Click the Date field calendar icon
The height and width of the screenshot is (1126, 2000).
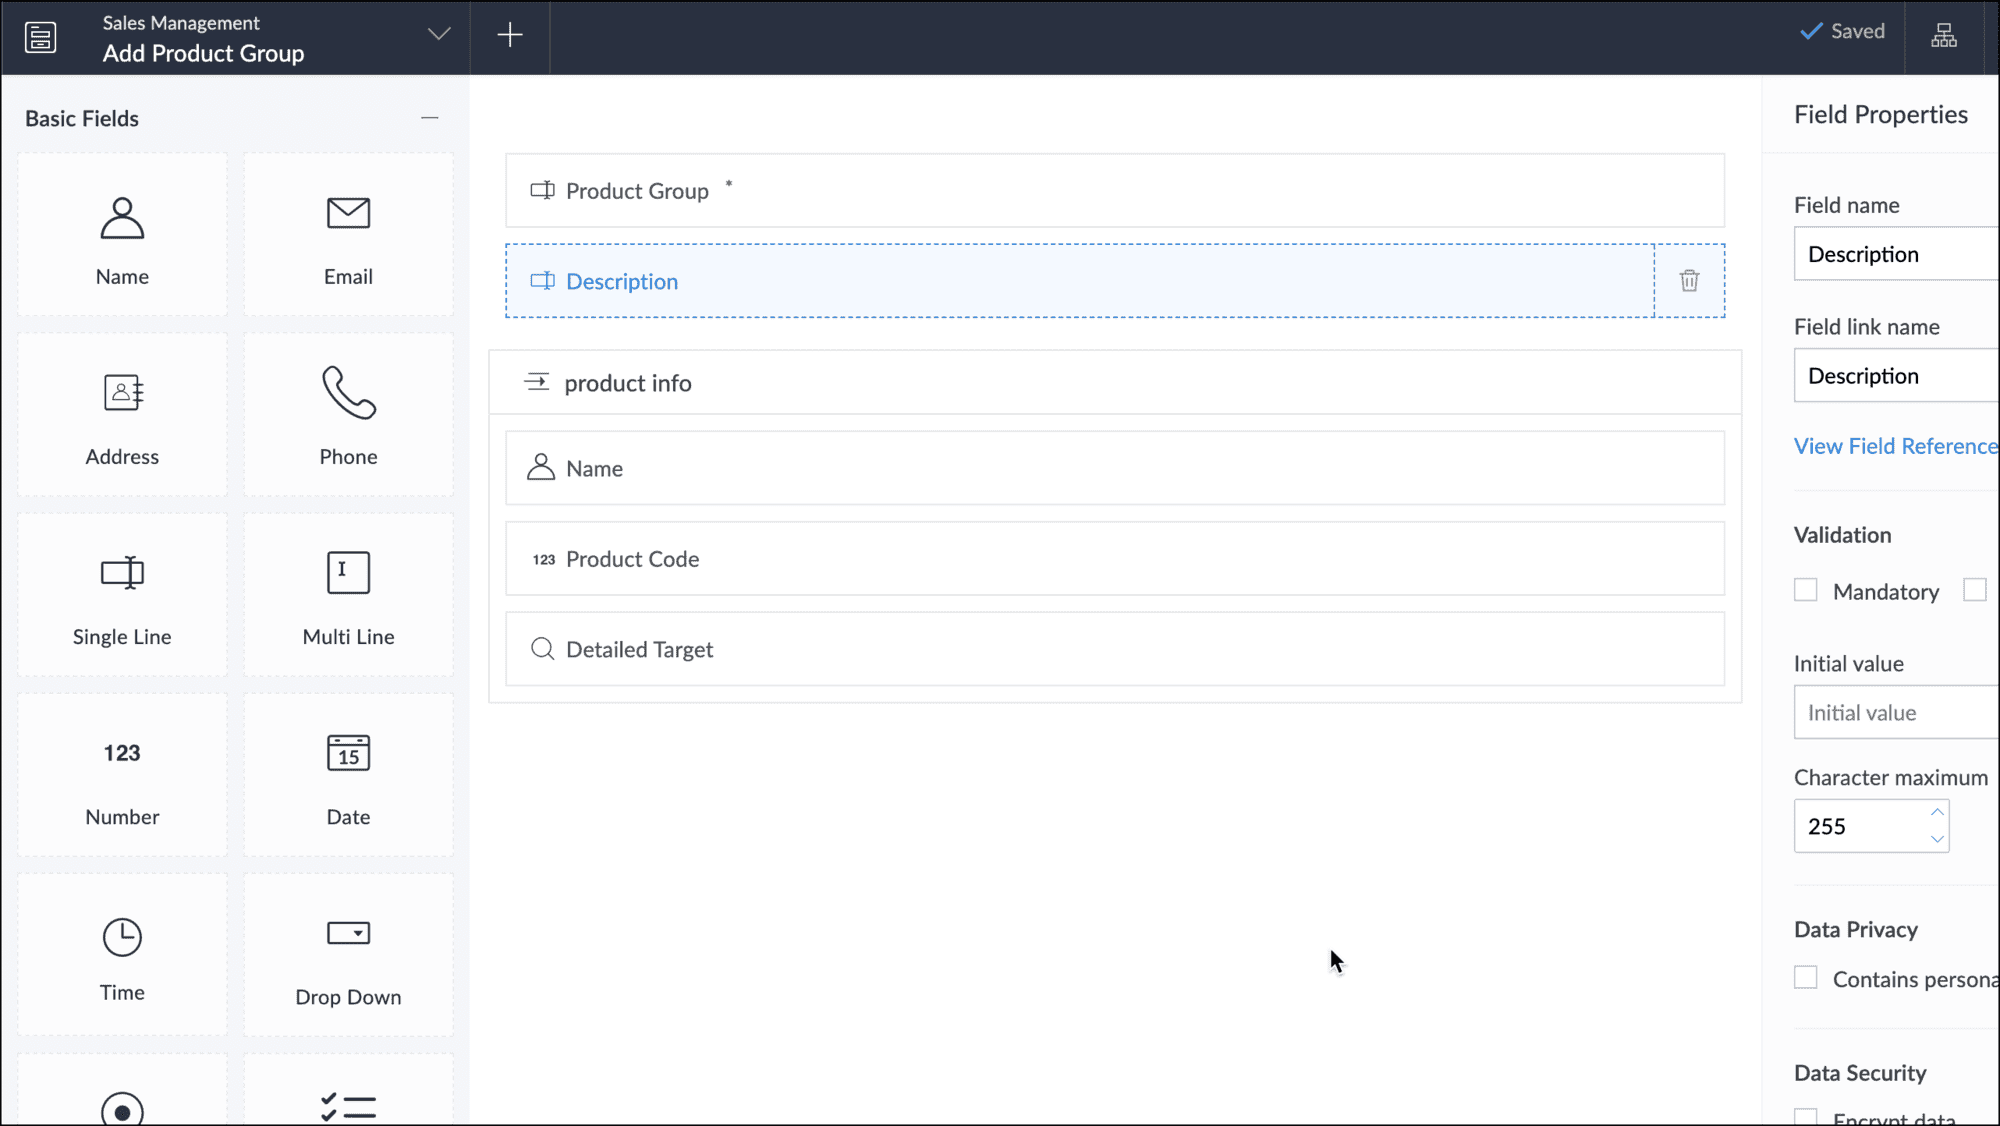coord(348,753)
